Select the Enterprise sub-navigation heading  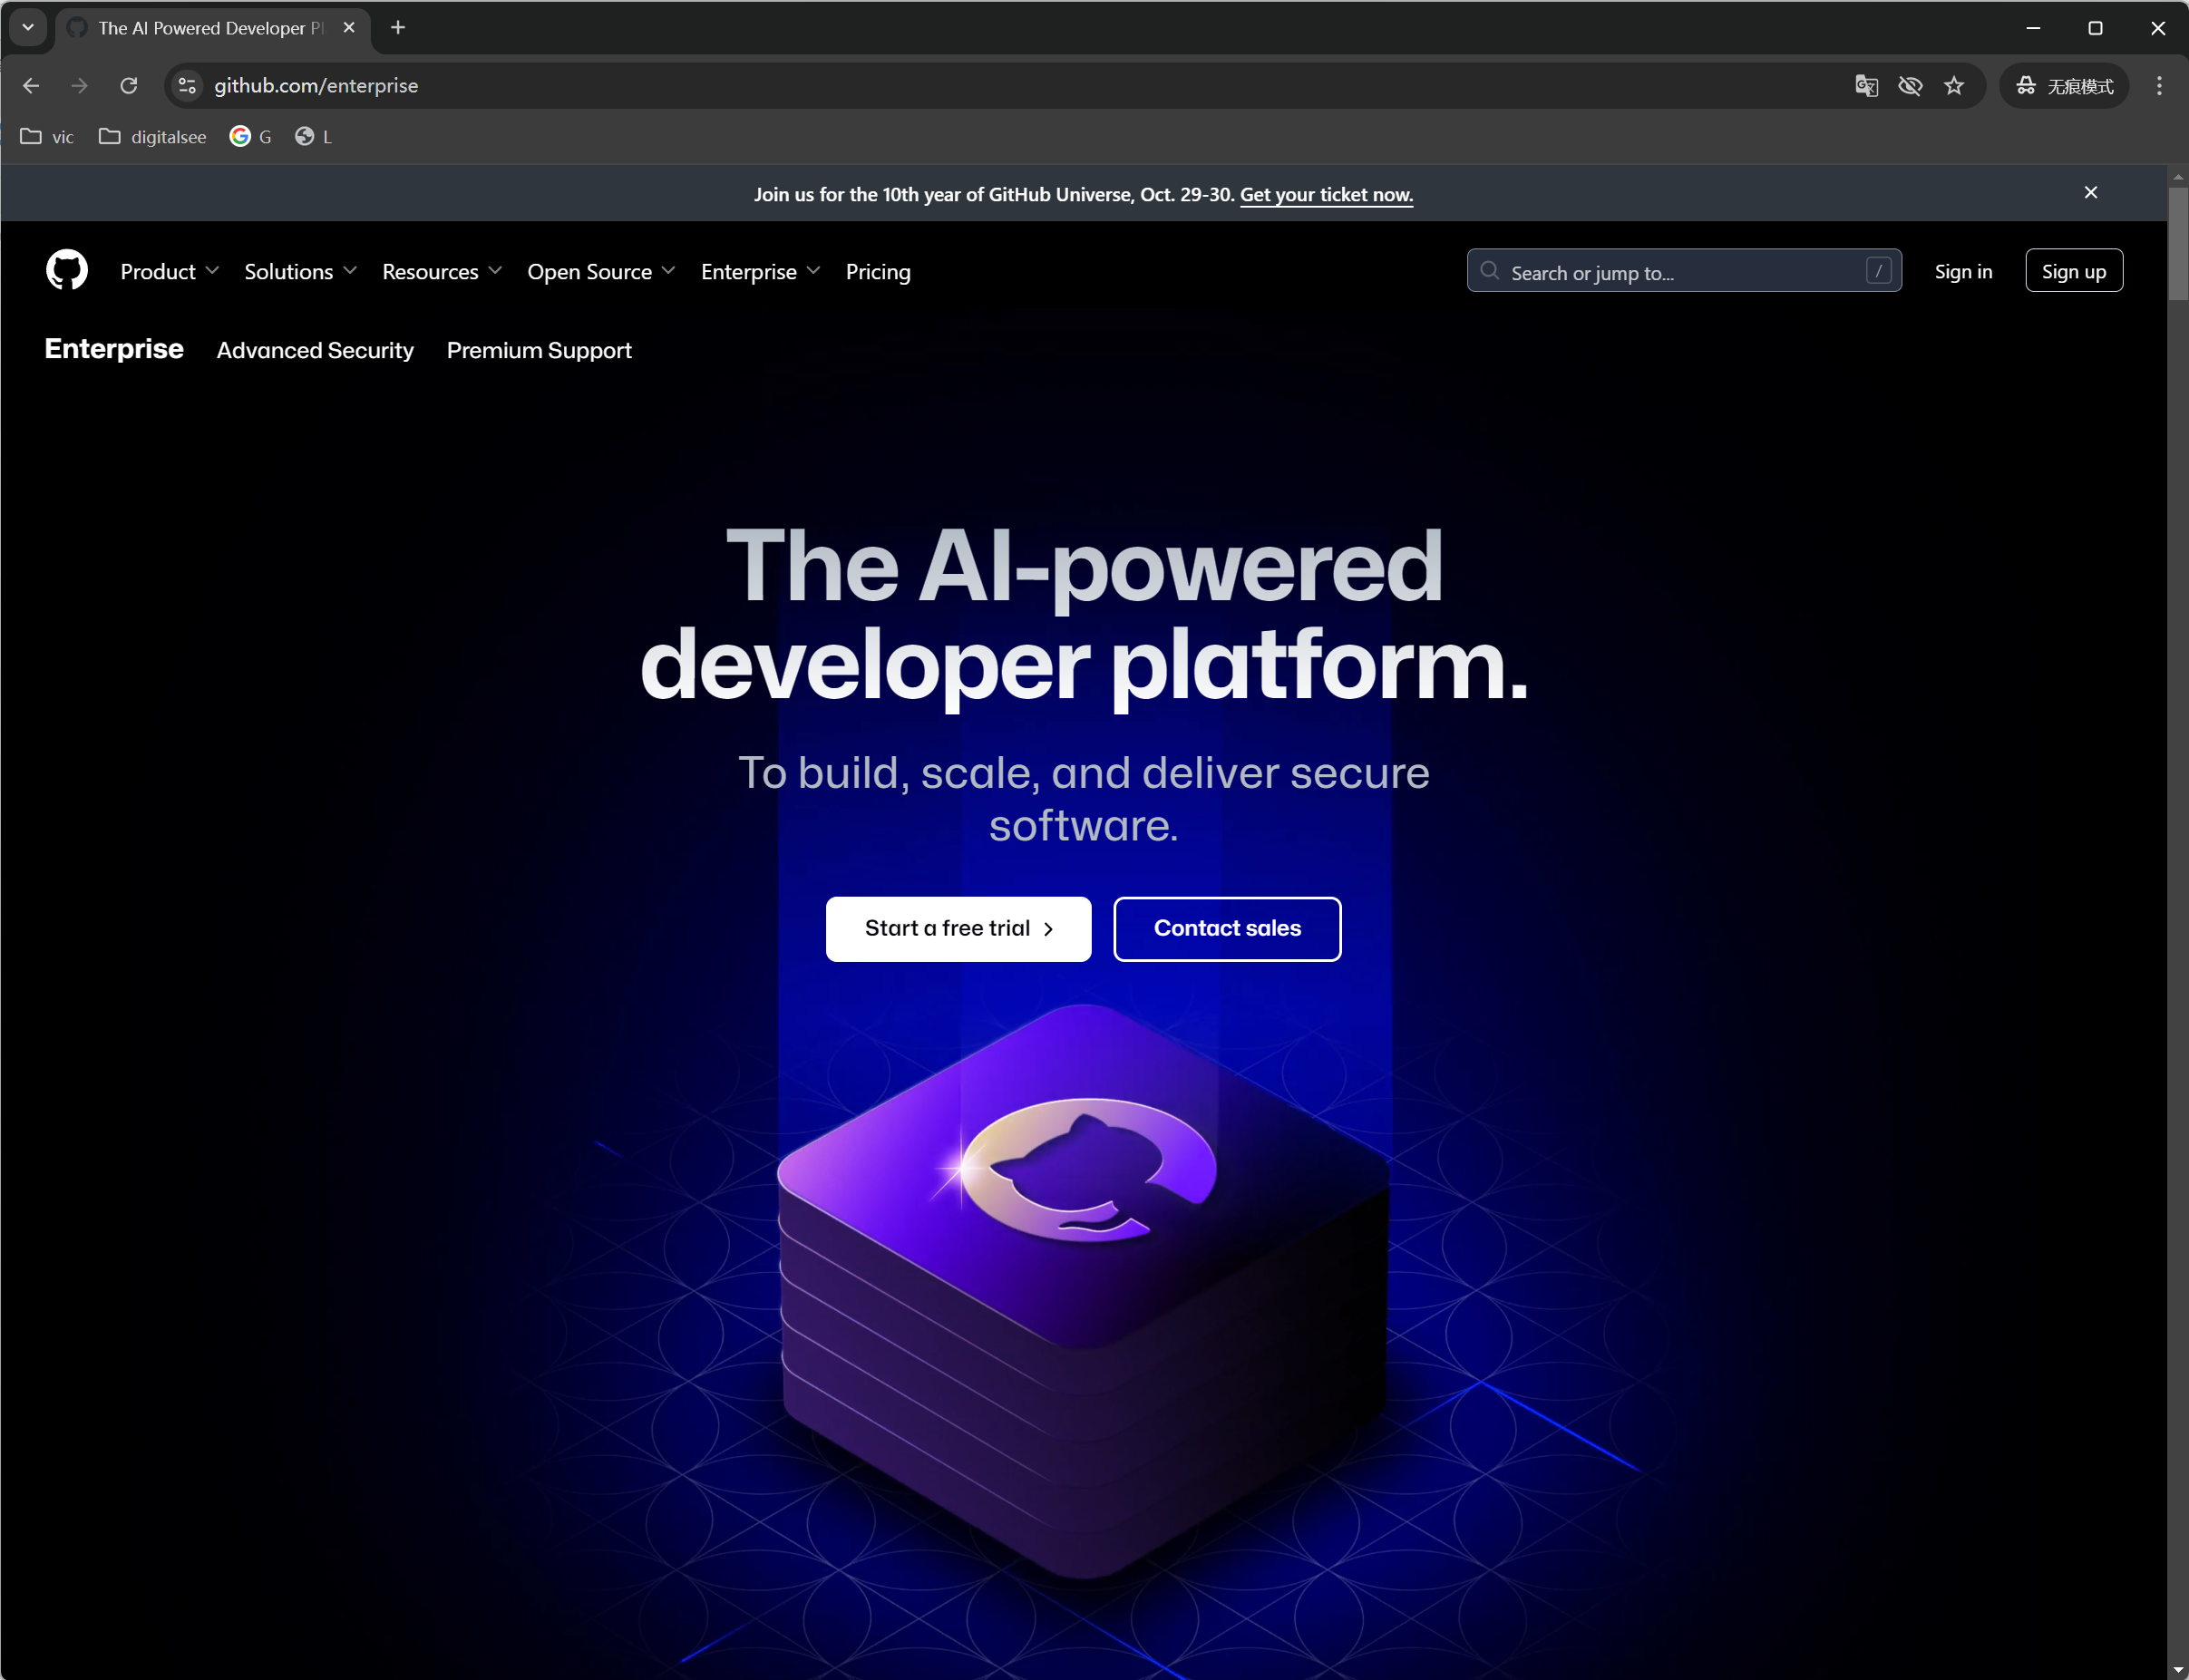point(114,349)
